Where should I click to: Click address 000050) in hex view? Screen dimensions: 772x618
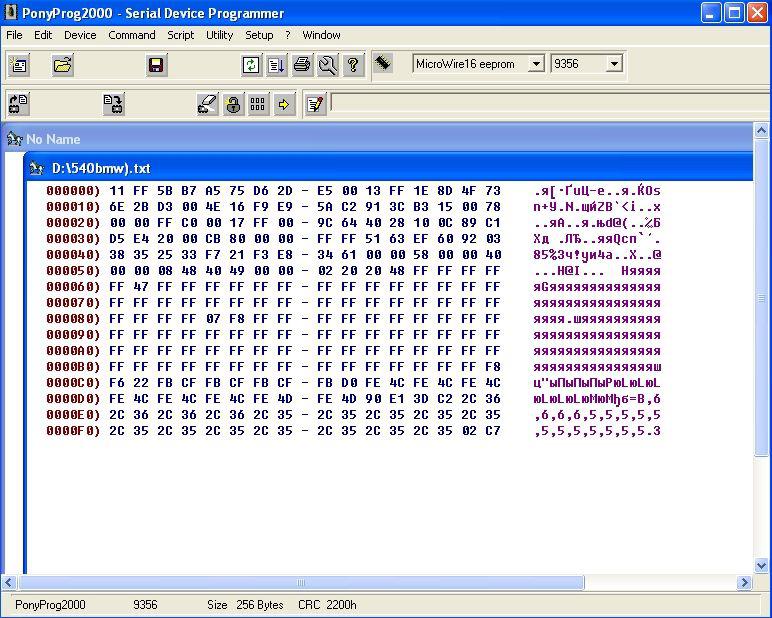point(73,271)
